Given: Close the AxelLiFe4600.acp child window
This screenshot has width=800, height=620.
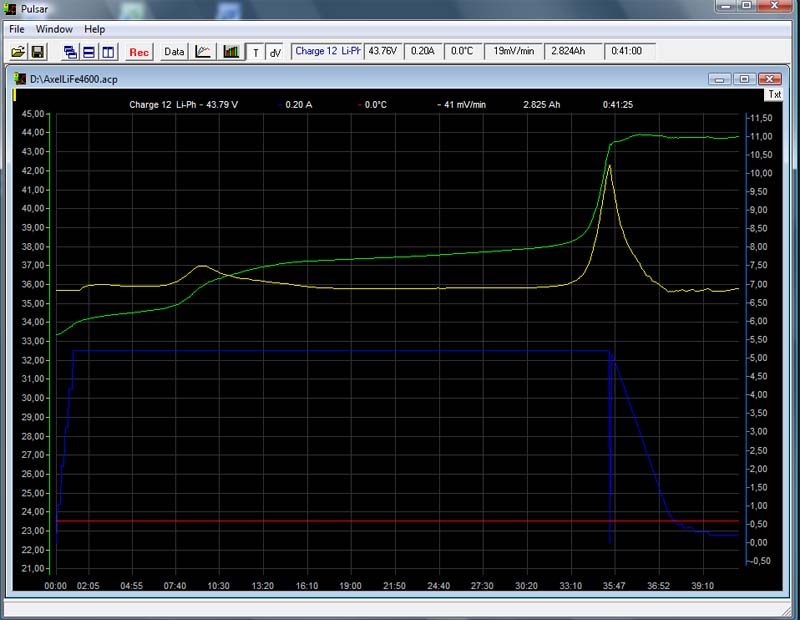Looking at the screenshot, I should (769, 79).
